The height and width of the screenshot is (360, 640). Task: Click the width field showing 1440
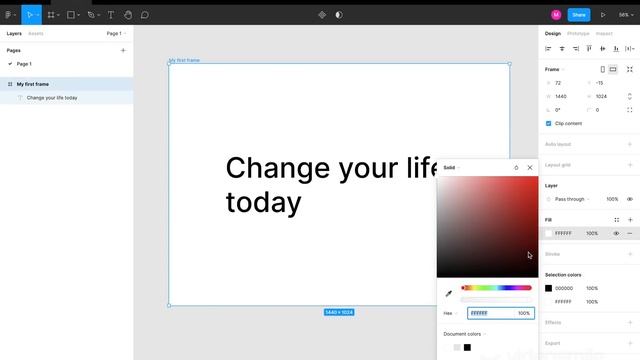pos(563,96)
